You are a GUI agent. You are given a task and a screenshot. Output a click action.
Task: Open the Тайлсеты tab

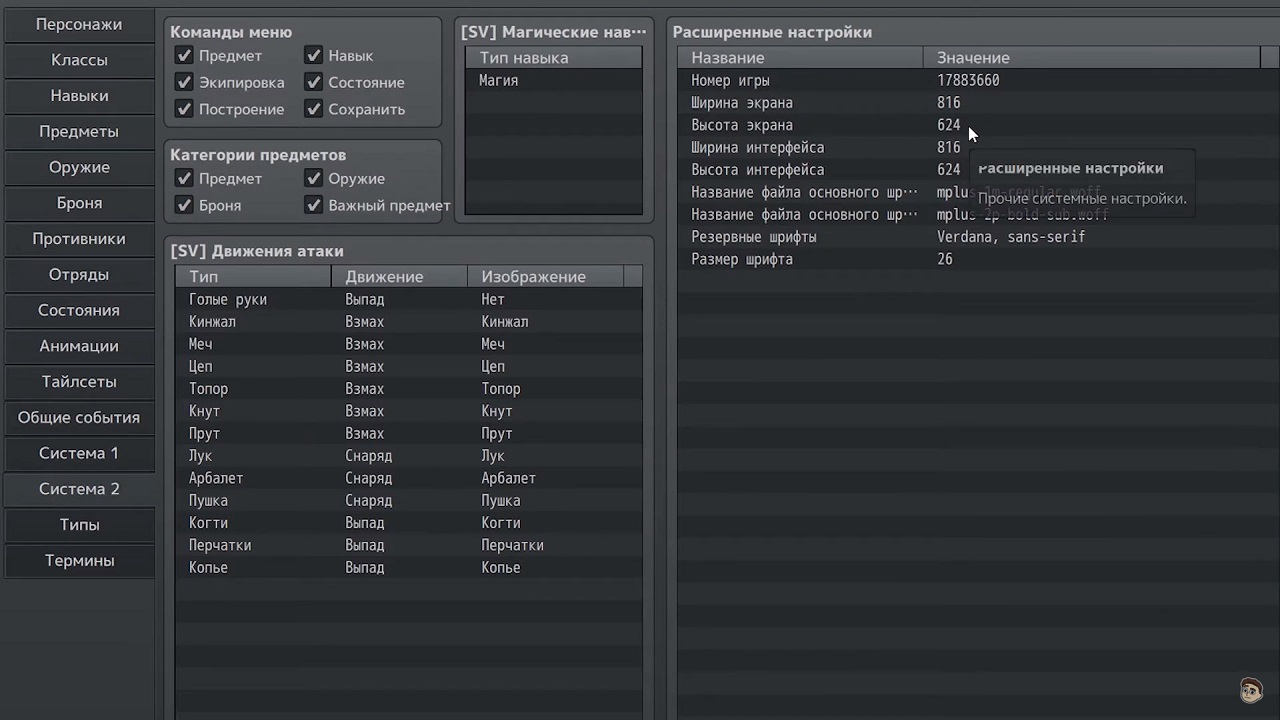(x=79, y=381)
